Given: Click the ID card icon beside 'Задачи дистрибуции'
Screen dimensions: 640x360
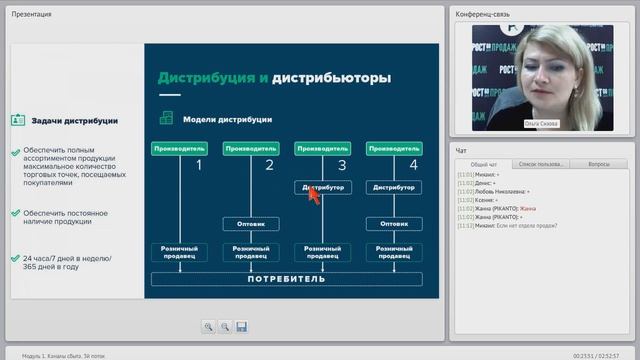Looking at the screenshot, I should pyautogui.click(x=18, y=120).
